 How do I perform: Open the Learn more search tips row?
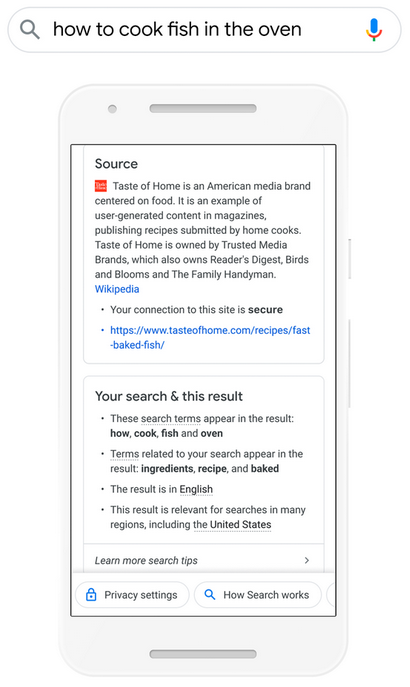204,560
